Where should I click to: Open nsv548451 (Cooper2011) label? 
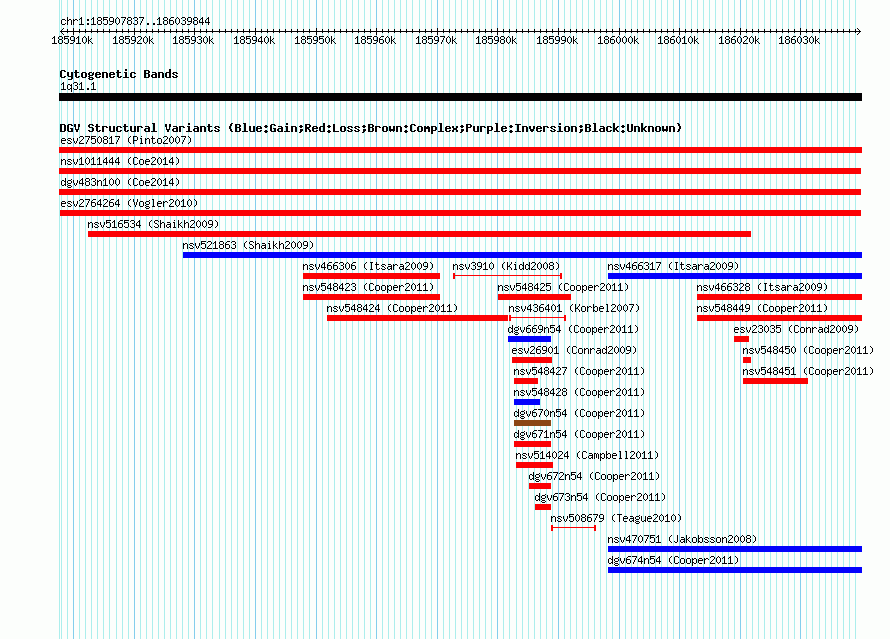coord(808,371)
